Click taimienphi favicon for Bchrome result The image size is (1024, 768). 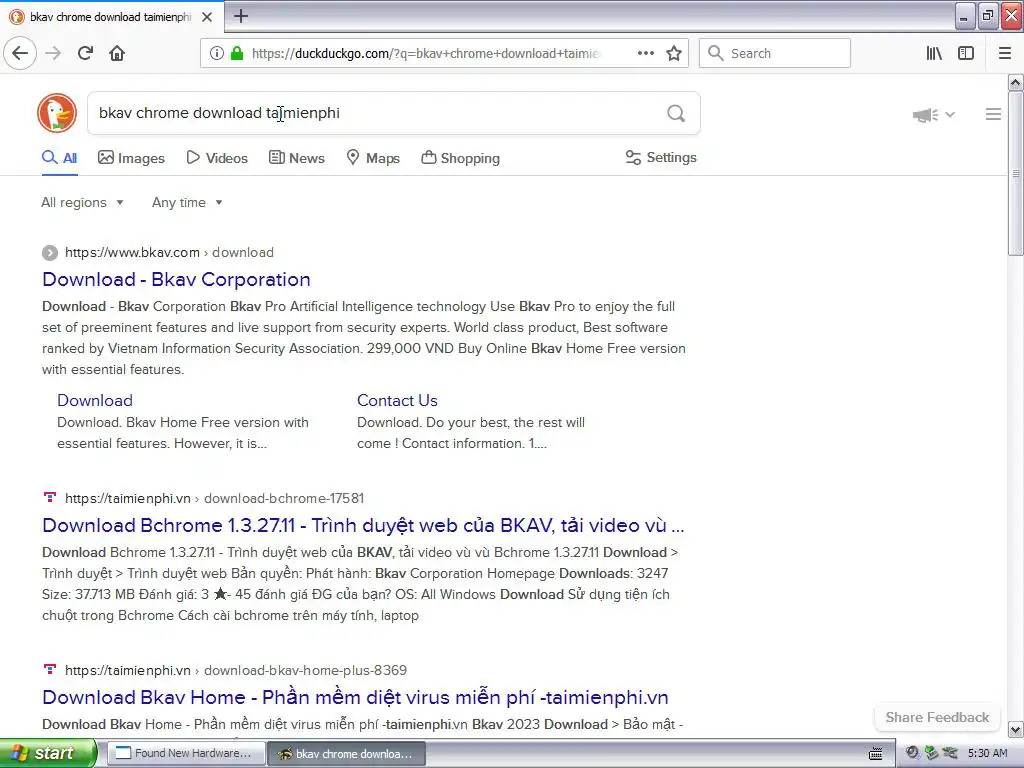pyautogui.click(x=50, y=498)
